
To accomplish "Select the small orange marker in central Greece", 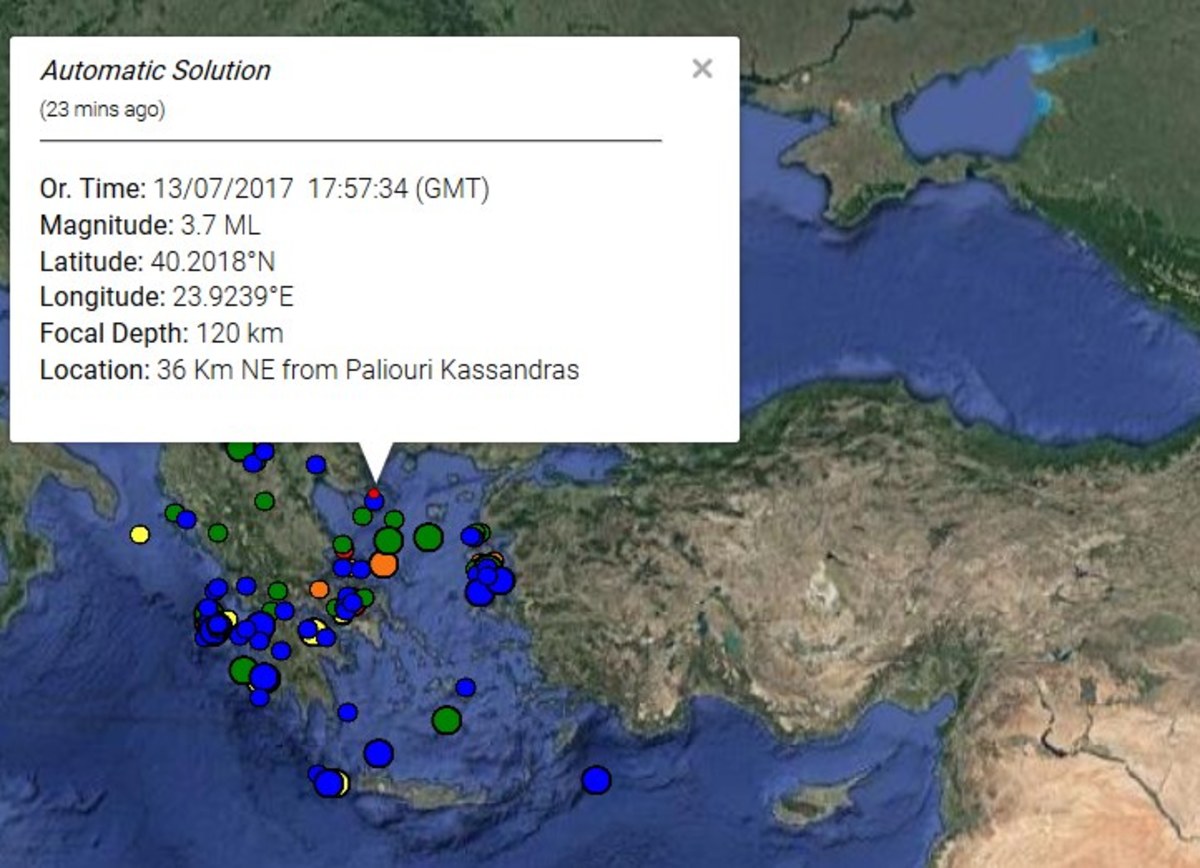I will 319,589.
